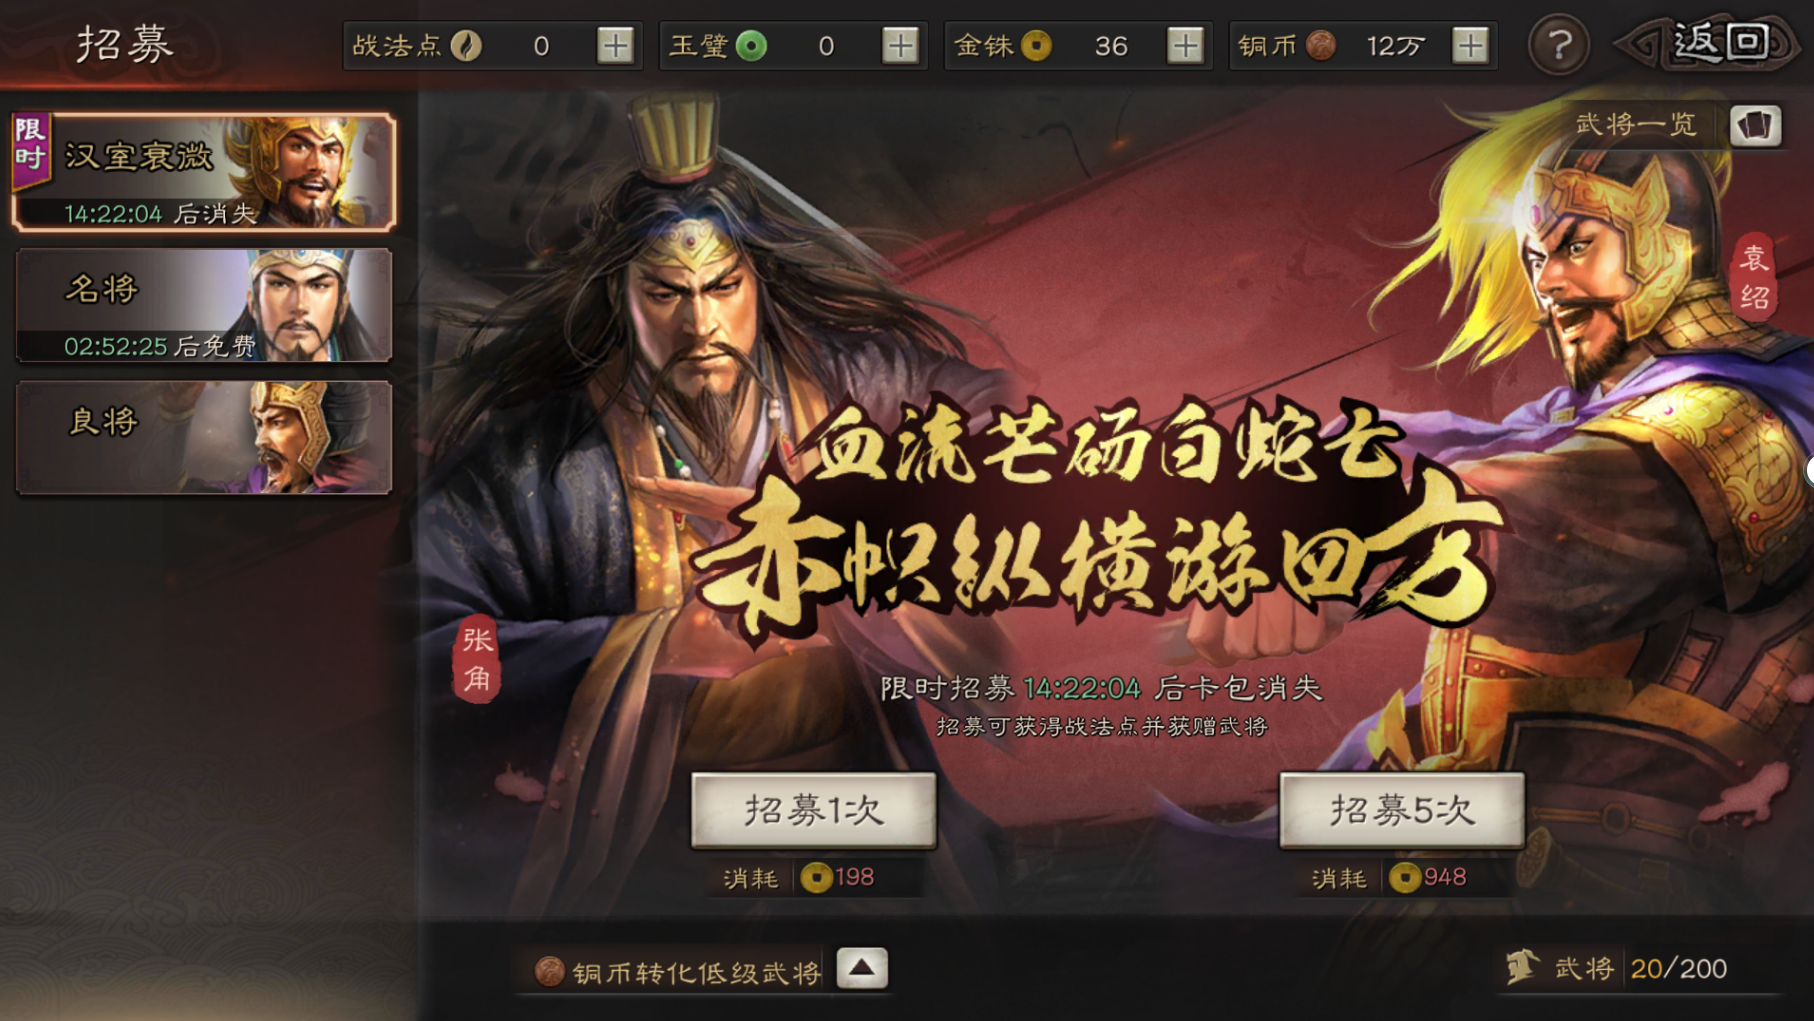Tap plus icon next to 金铢 36
Screen dimensions: 1814x1021
(x=1185, y=45)
